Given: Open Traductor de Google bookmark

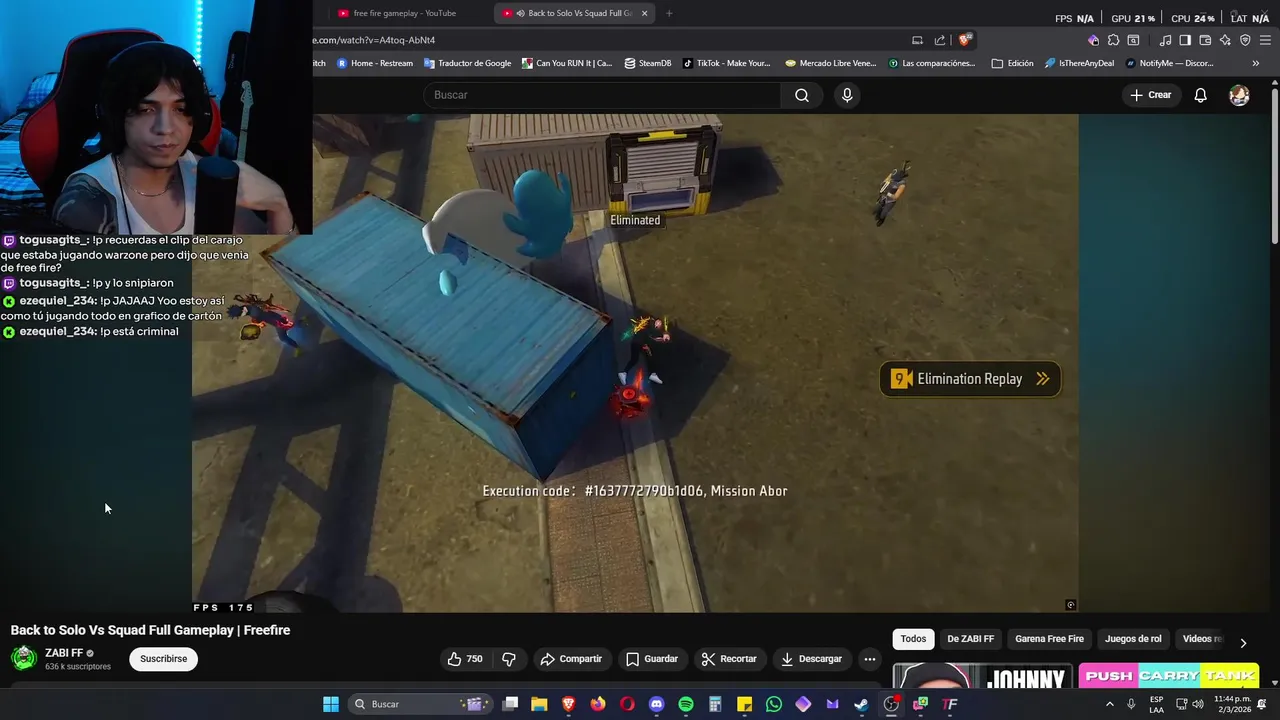Looking at the screenshot, I should (x=467, y=63).
